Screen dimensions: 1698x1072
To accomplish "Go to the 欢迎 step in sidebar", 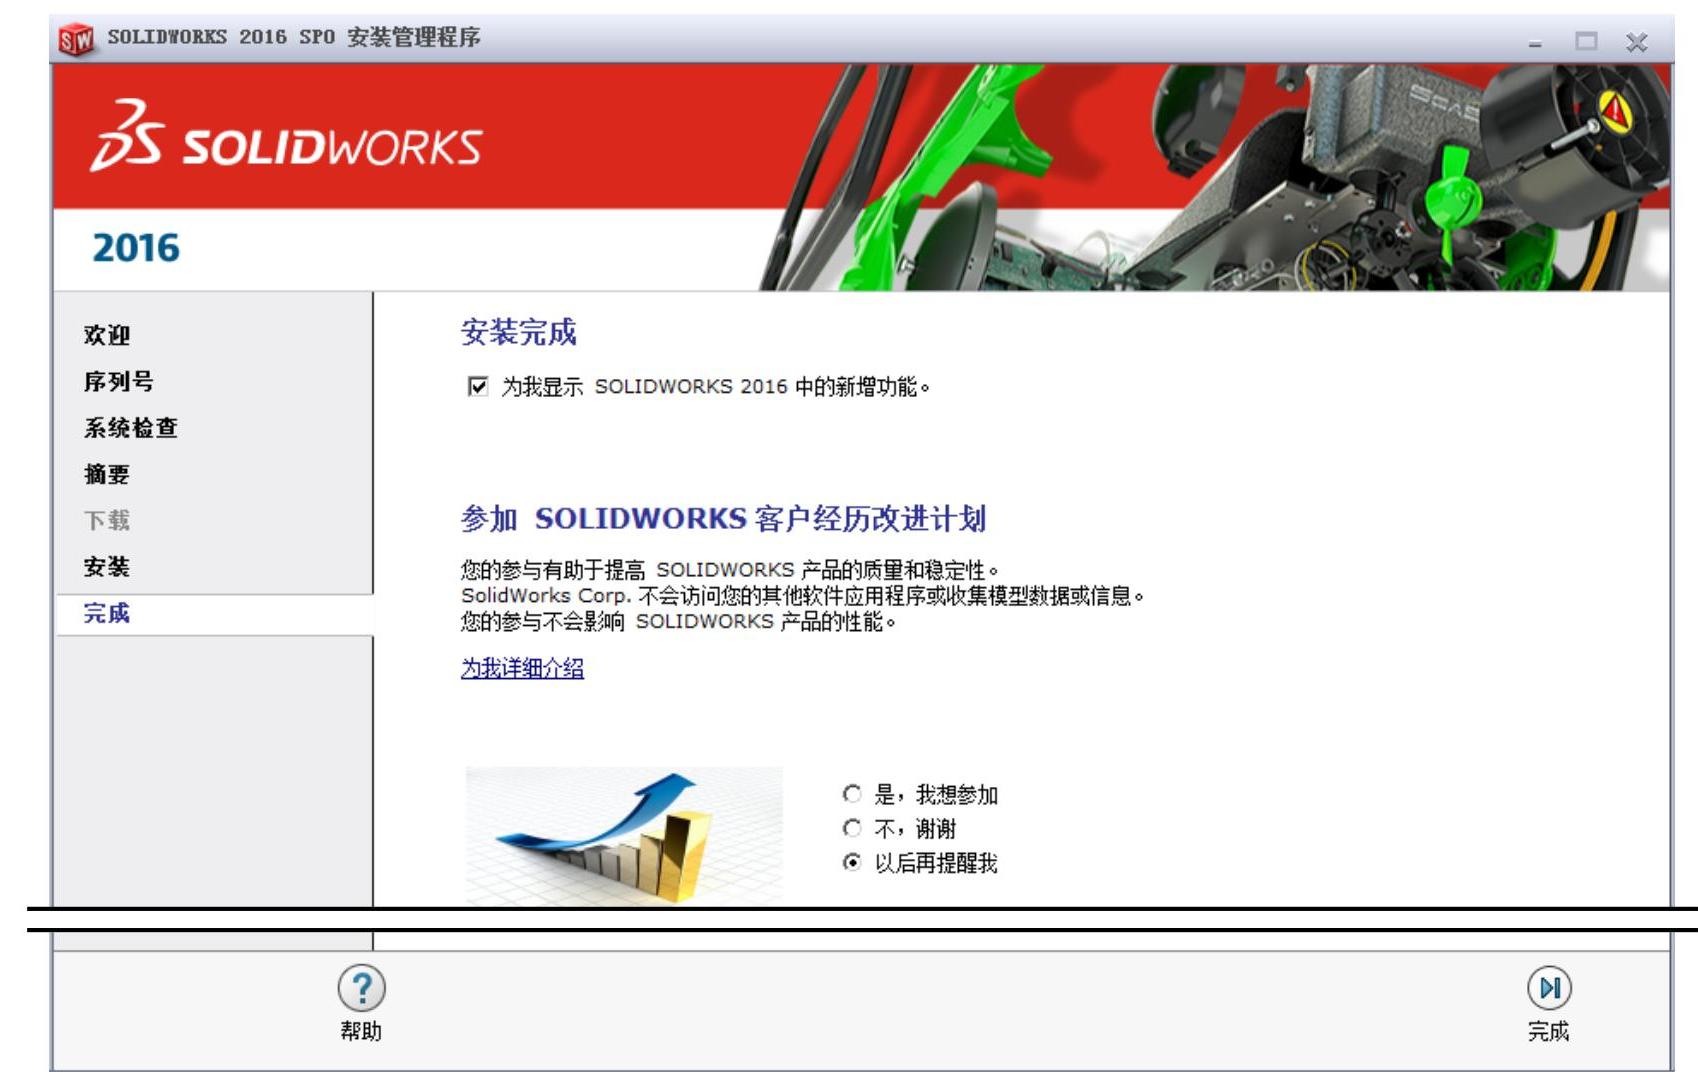I will point(107,335).
